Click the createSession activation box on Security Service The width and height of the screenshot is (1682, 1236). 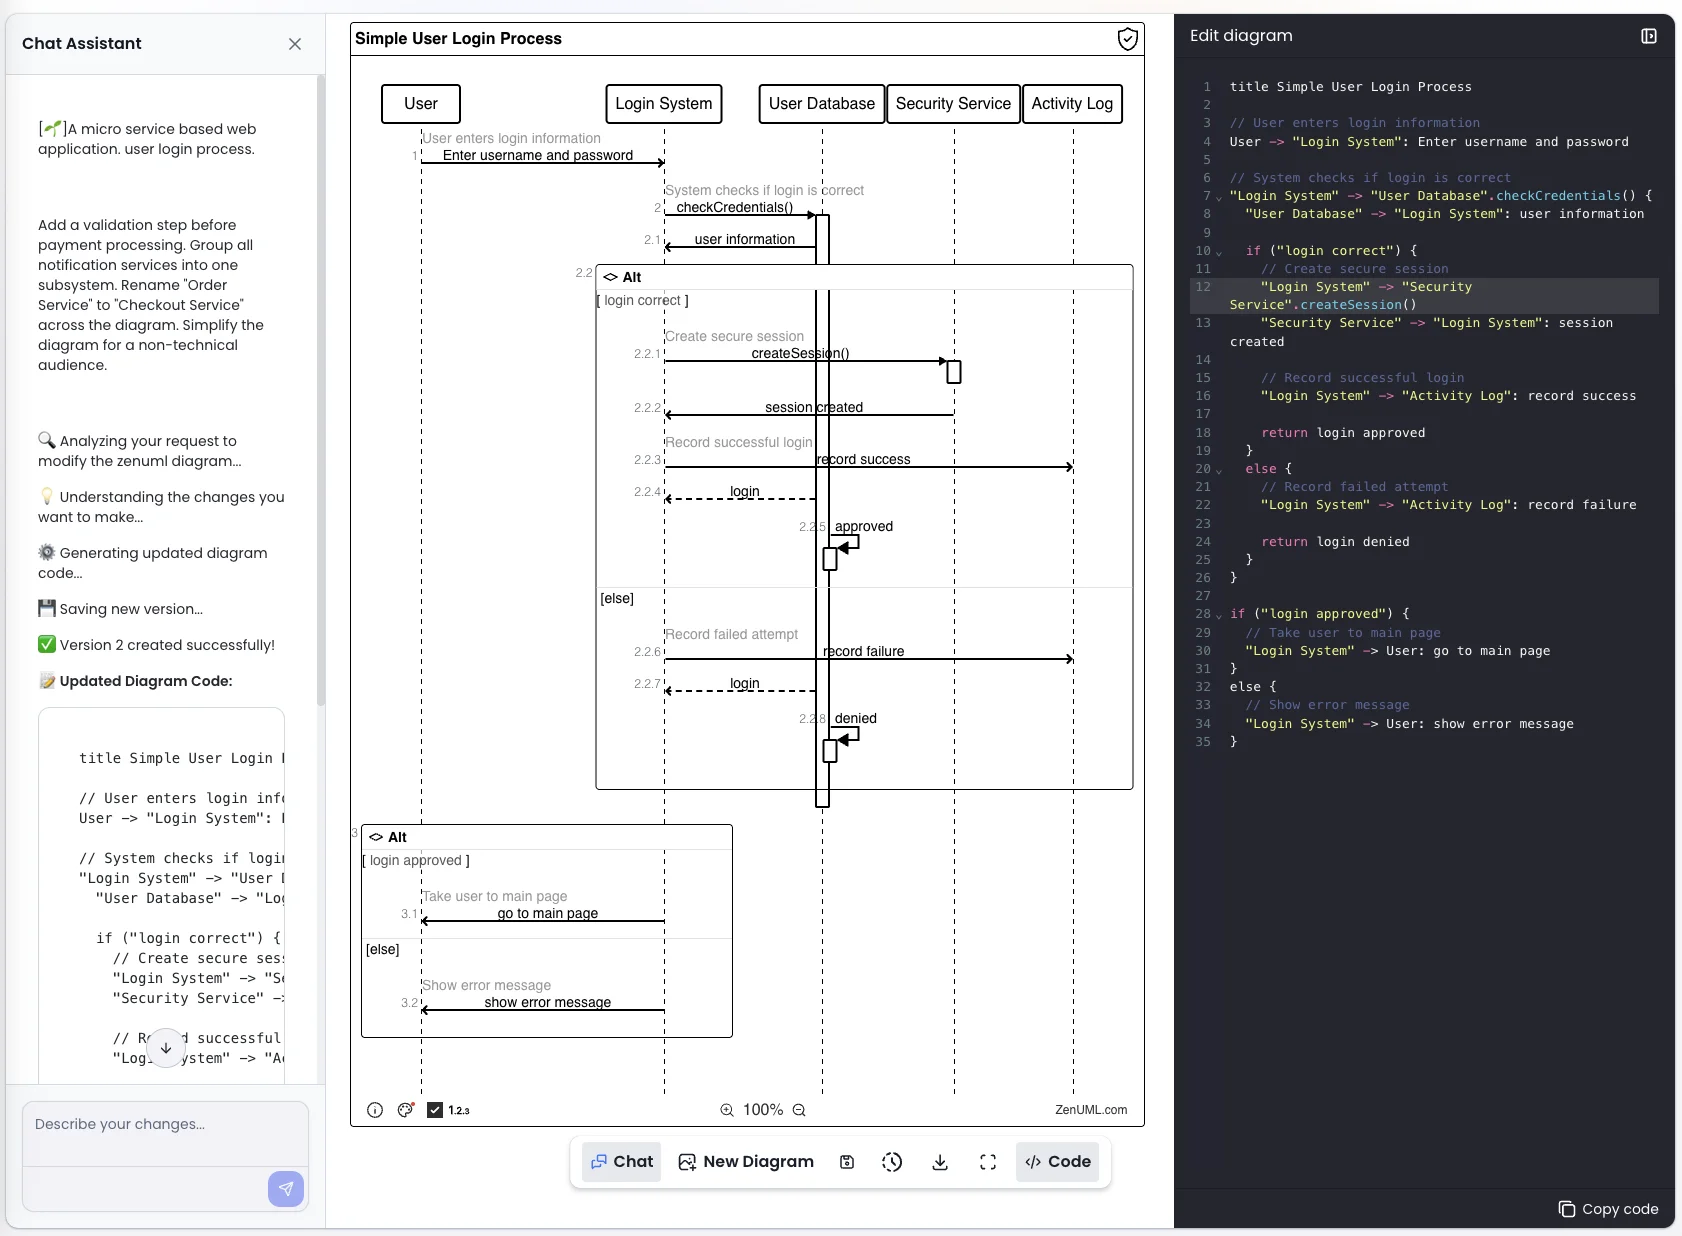point(954,372)
